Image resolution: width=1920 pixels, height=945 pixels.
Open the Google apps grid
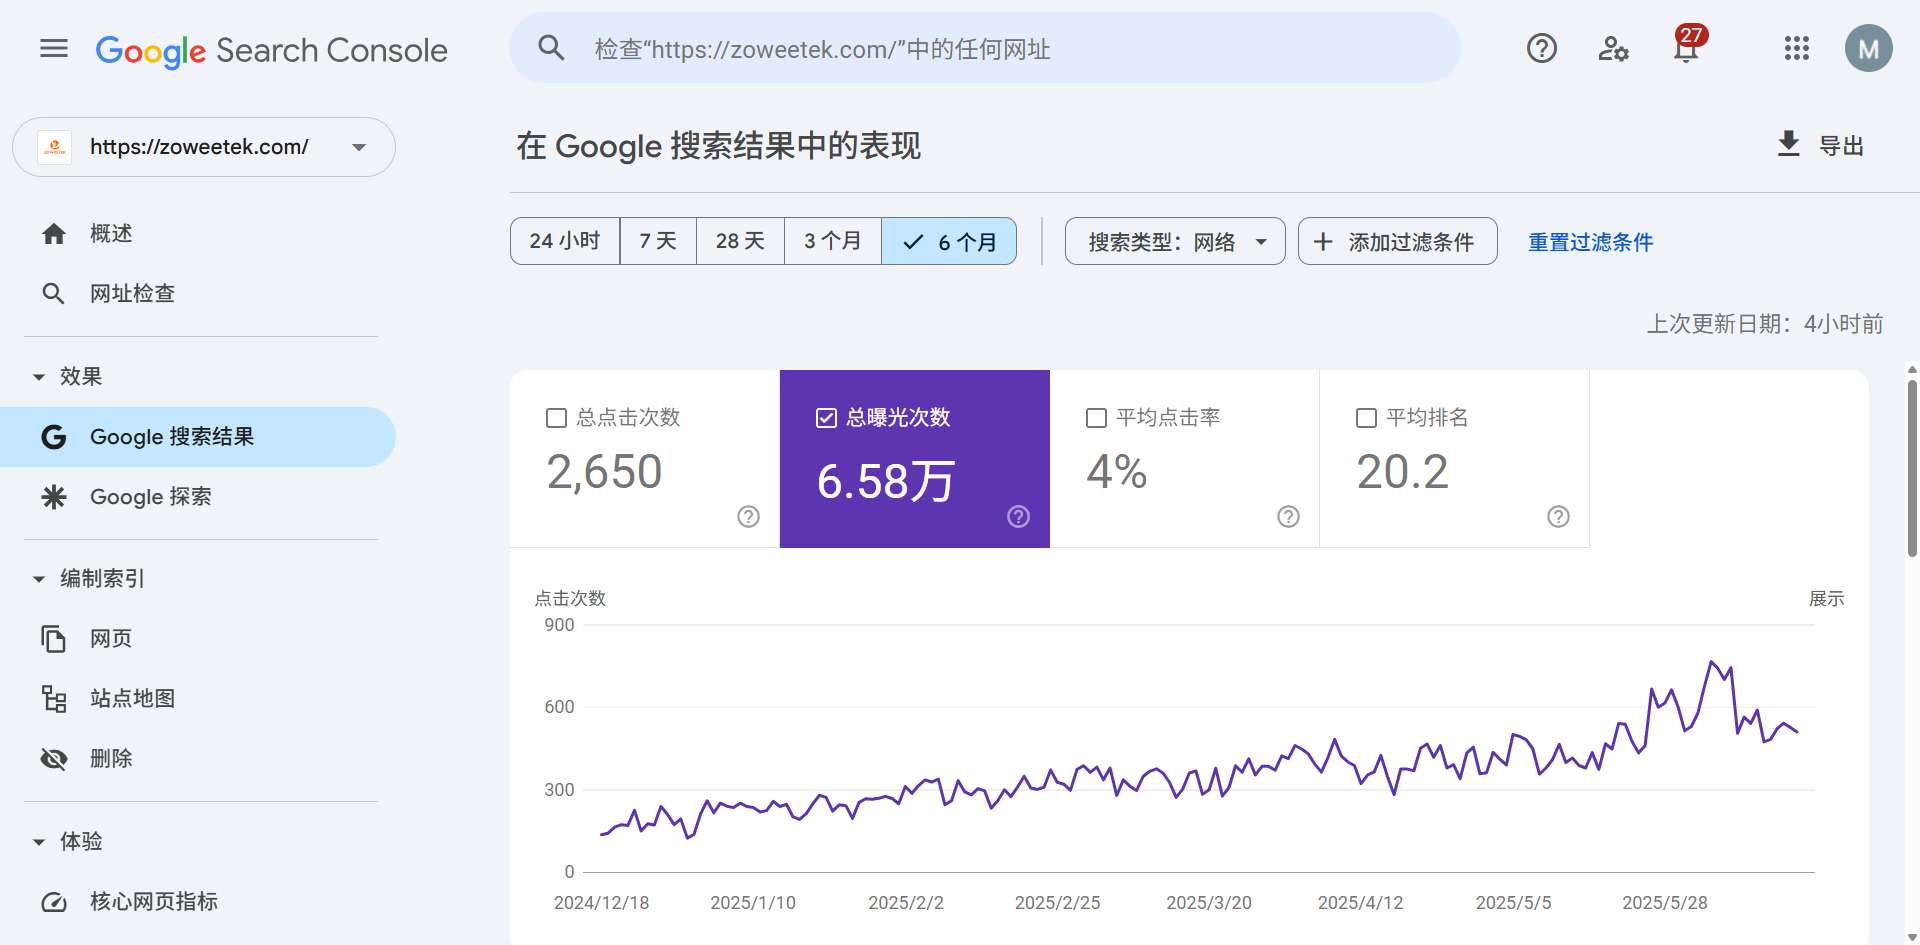1797,48
